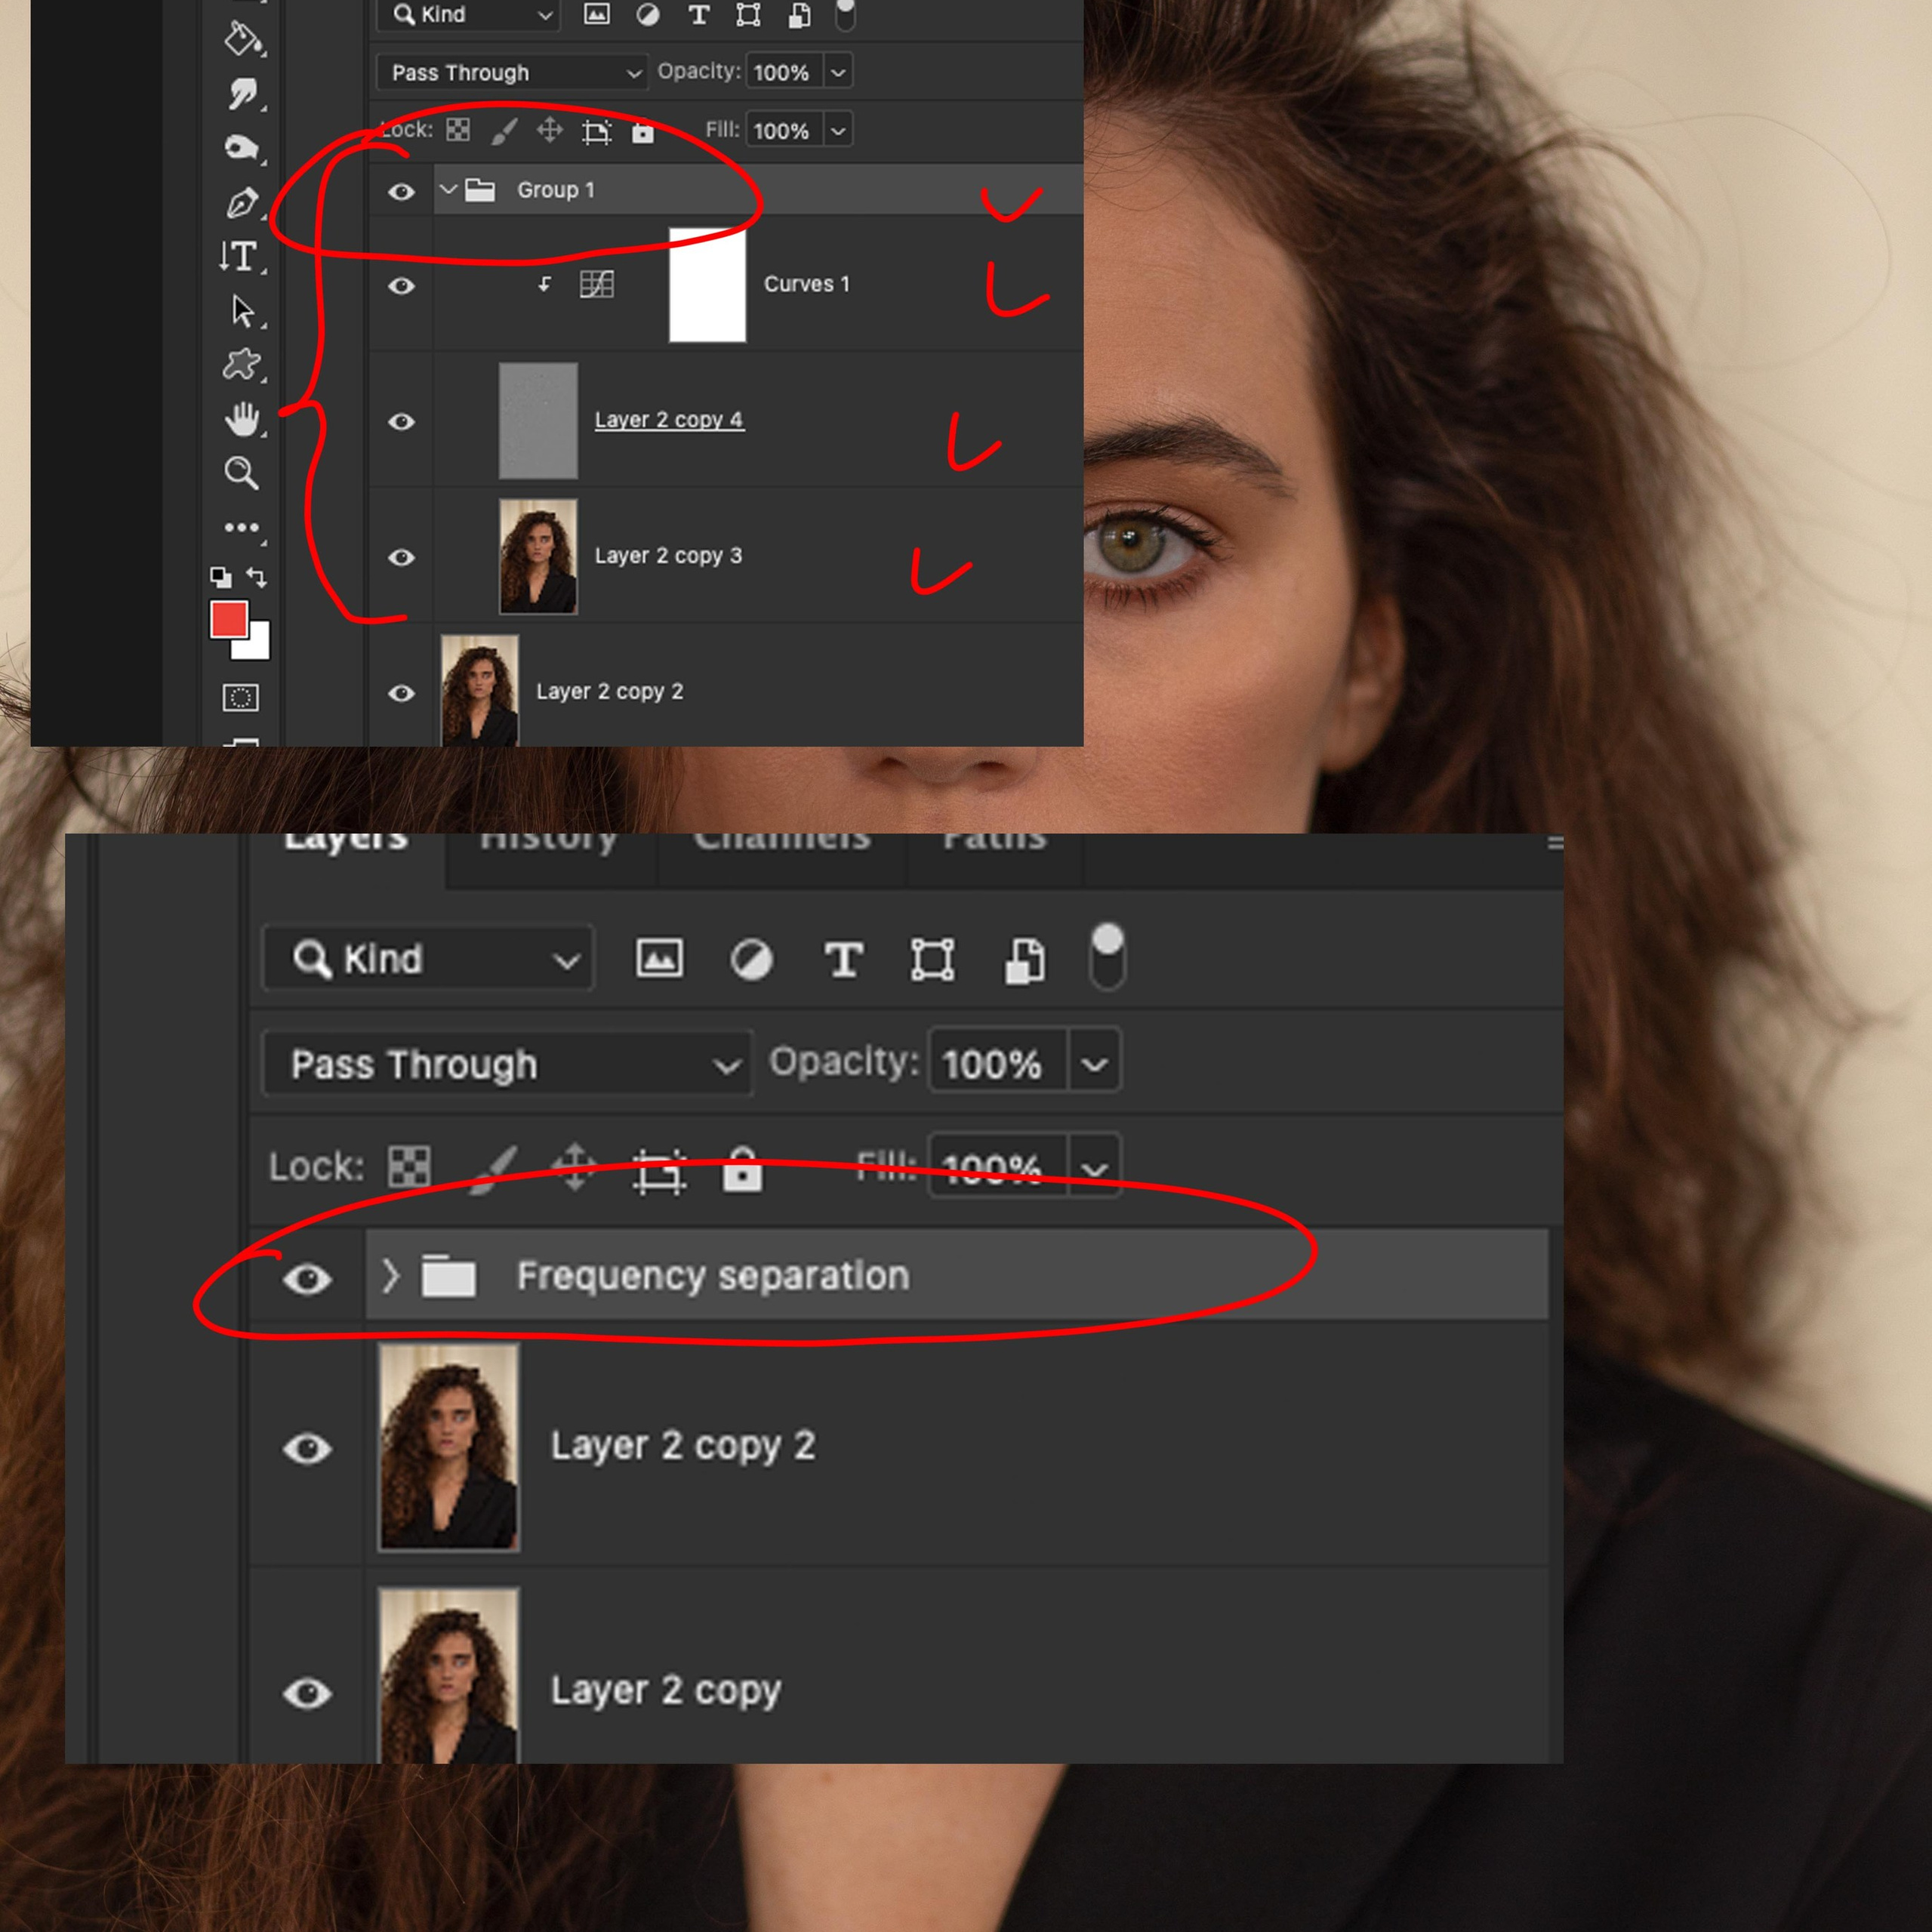The height and width of the screenshot is (1932, 1932).
Task: Hide the Frequency separation group
Action: click(x=307, y=1276)
